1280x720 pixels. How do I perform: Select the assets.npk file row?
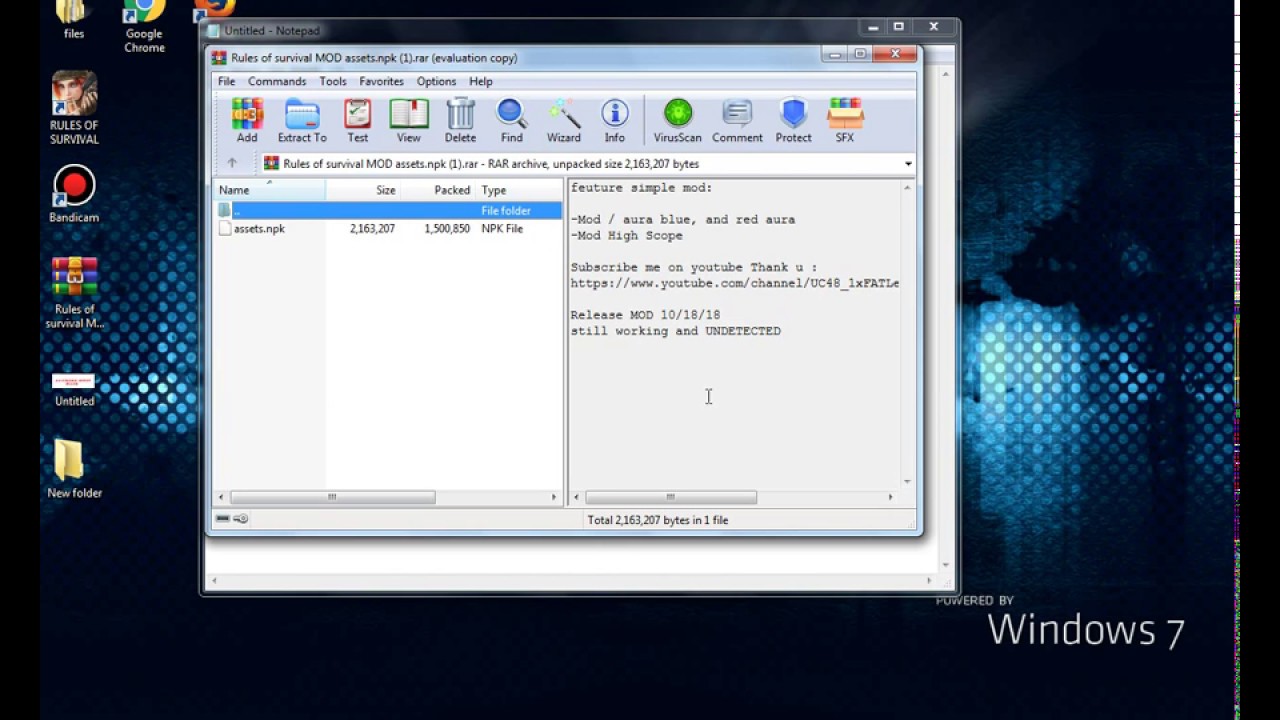point(387,229)
